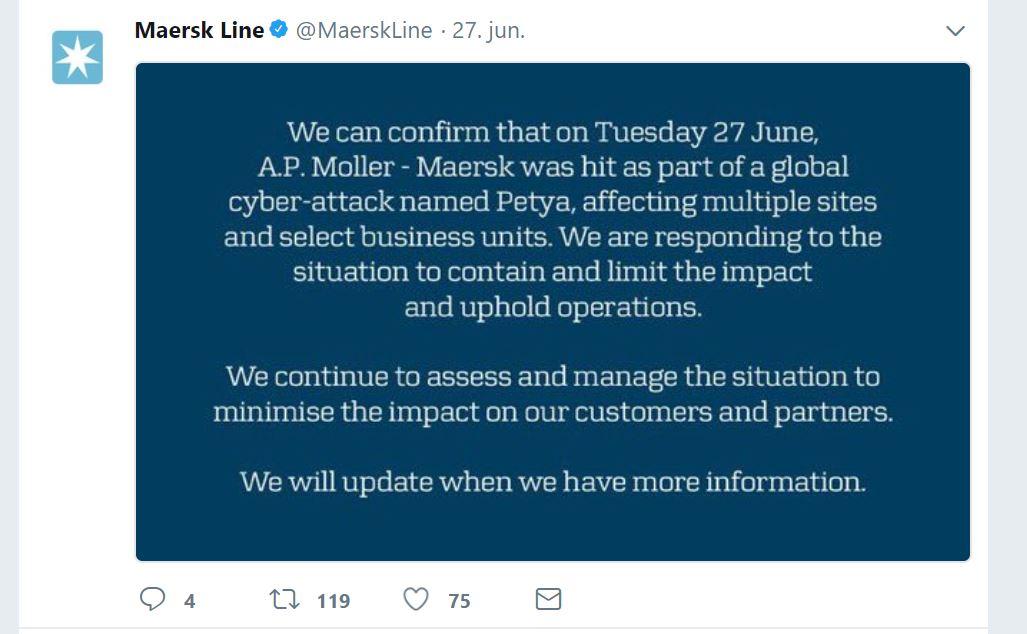The width and height of the screenshot is (1027, 634).
Task: Open the tweet via the 27. jun. timestamp
Action: (488, 30)
